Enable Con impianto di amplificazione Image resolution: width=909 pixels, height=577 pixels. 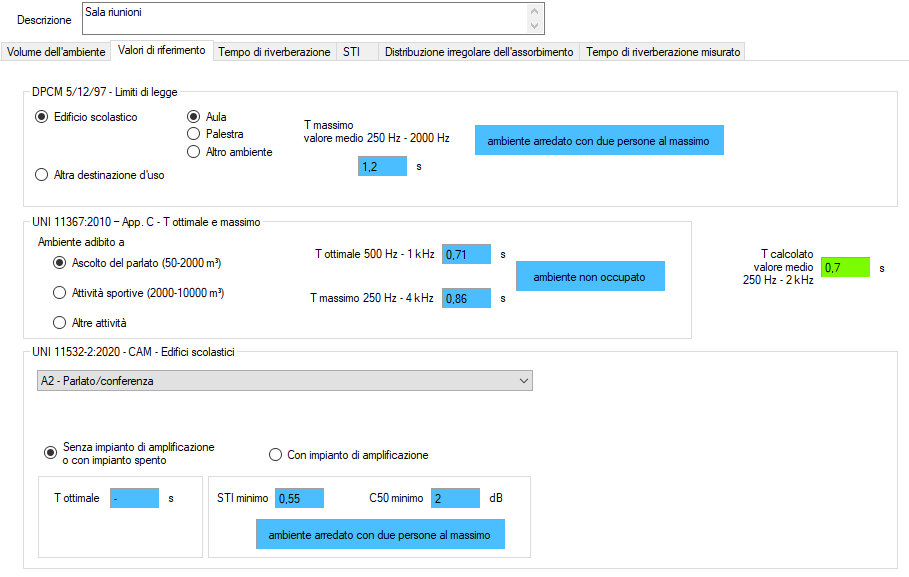(x=276, y=455)
